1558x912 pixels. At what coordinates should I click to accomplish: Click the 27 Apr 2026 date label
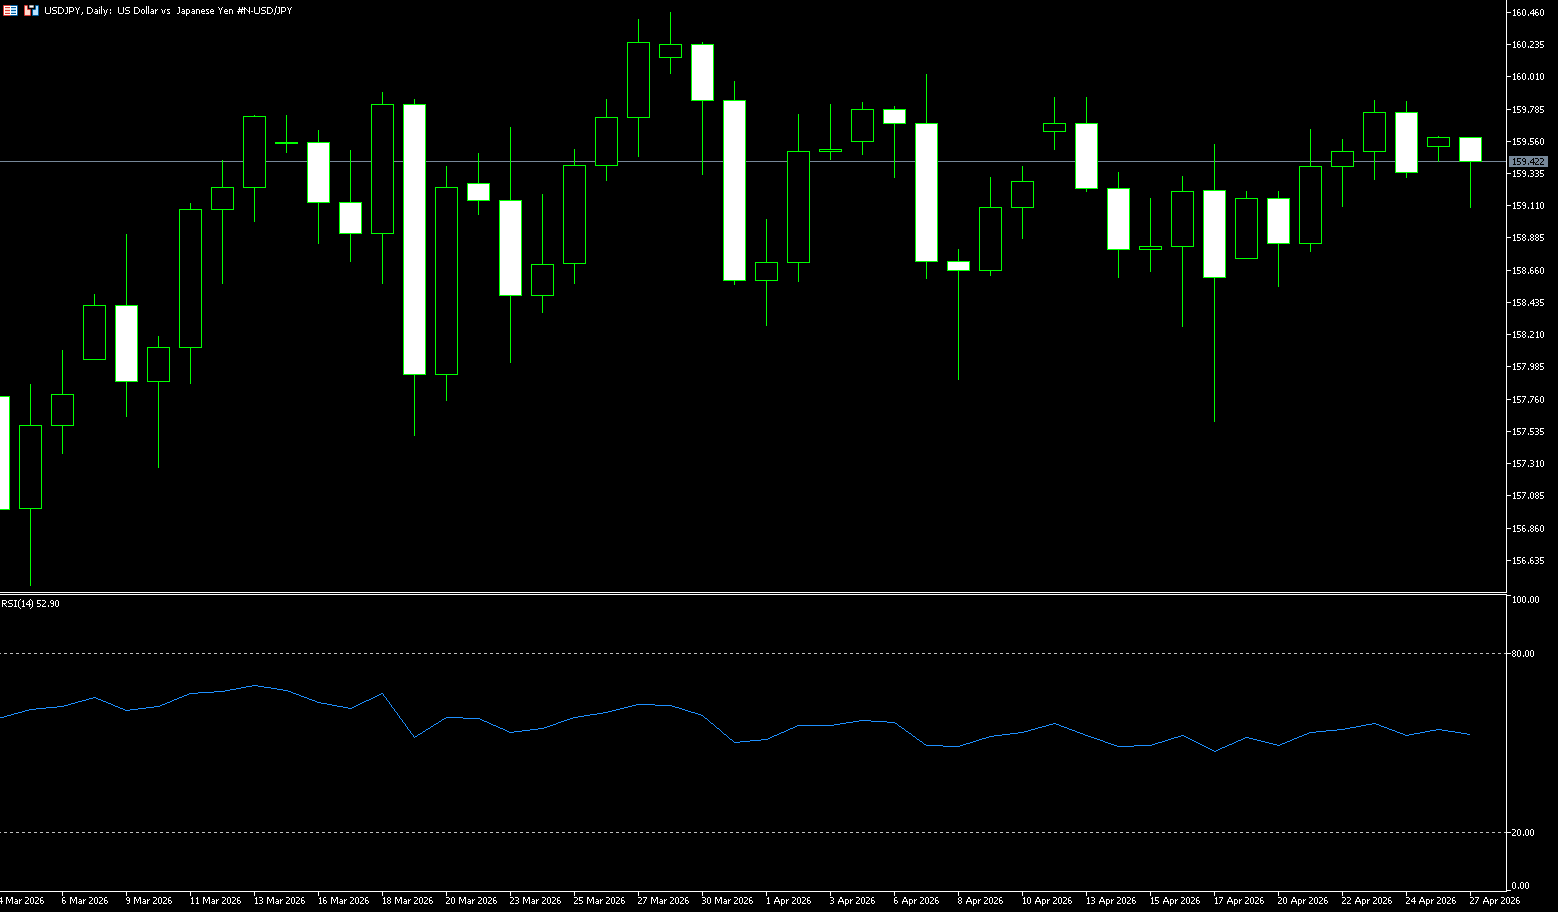[x=1494, y=901]
